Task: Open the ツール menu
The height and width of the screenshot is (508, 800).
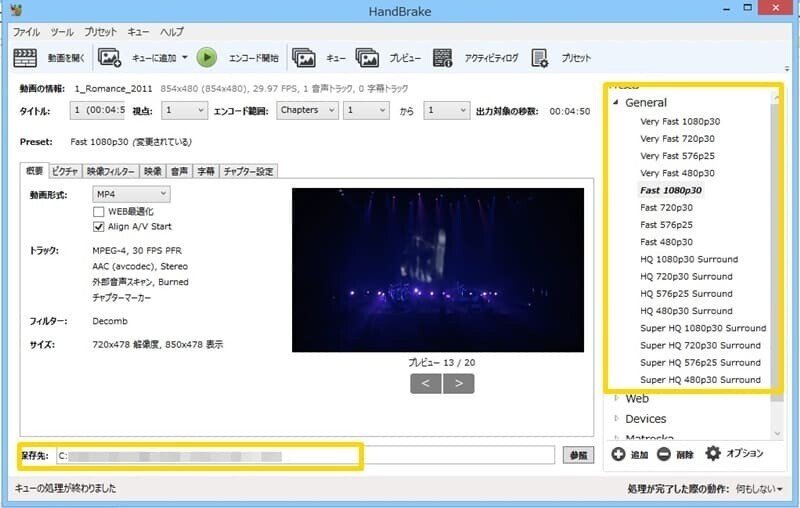Action: click(62, 32)
